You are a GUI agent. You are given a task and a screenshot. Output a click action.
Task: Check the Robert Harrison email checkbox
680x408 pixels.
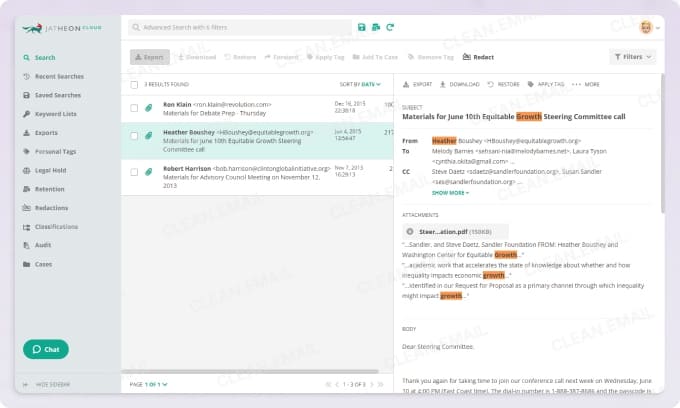coord(134,172)
